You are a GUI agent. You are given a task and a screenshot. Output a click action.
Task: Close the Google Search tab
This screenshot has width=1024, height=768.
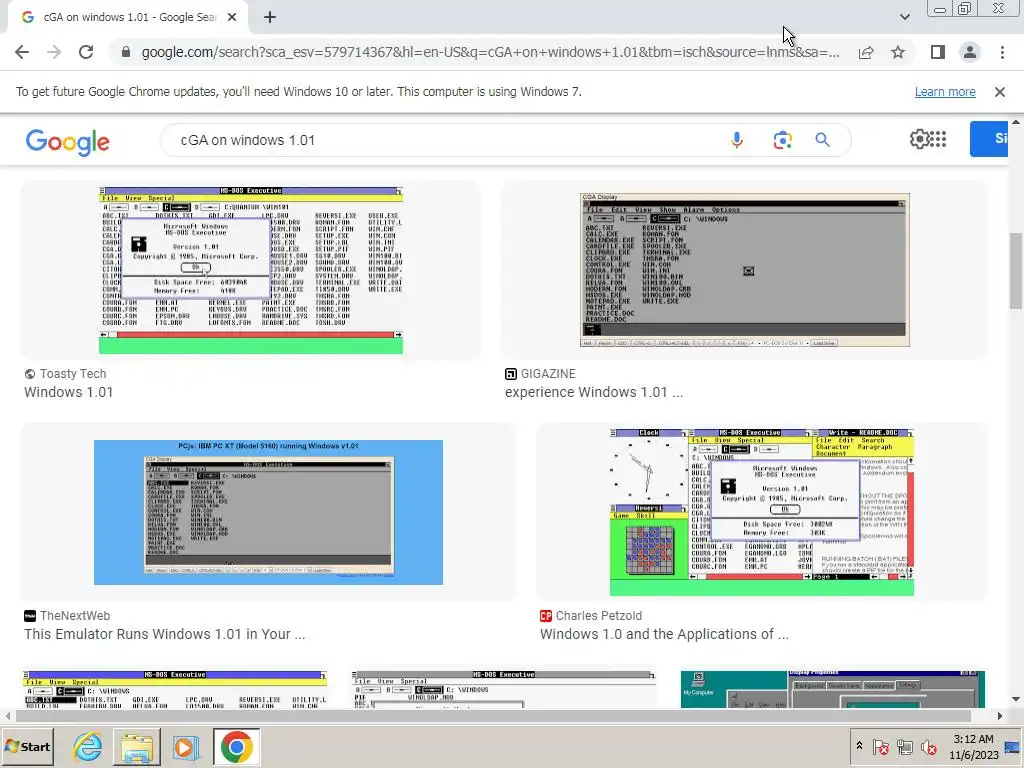[x=232, y=18]
